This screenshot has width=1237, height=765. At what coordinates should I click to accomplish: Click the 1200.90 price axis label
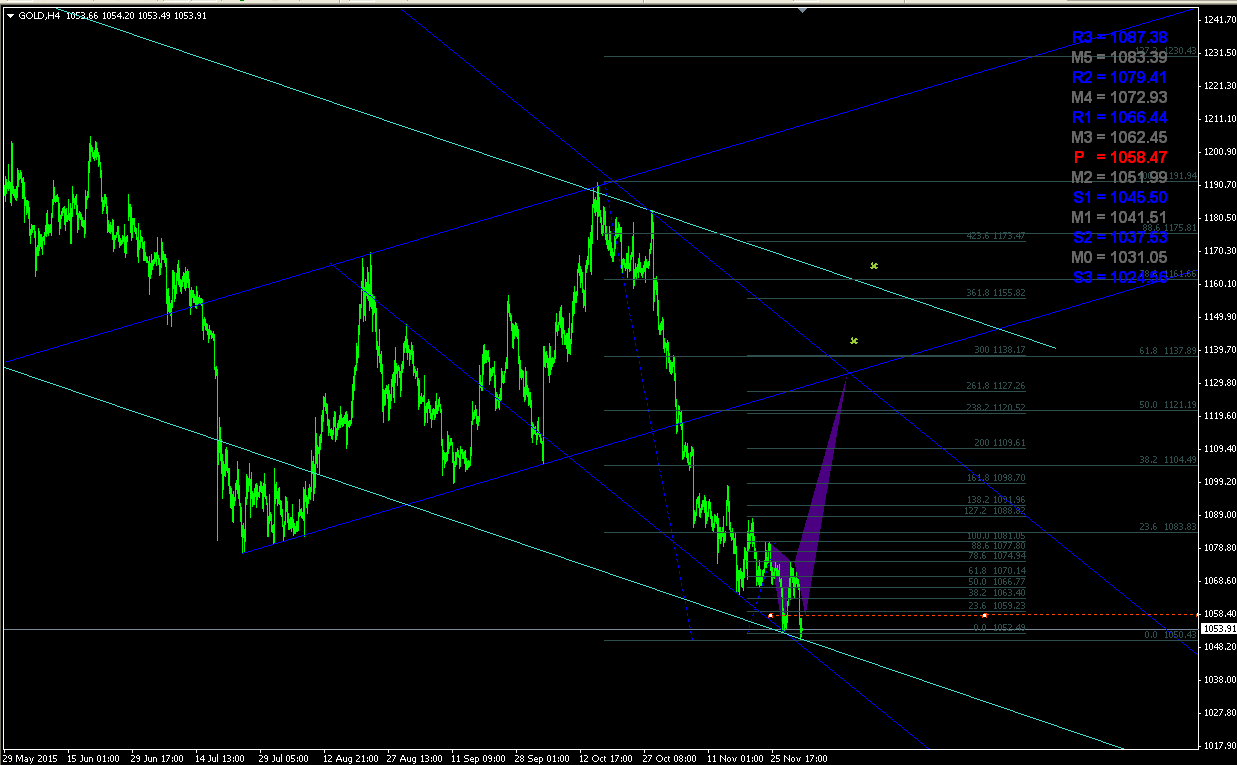[x=1218, y=152]
